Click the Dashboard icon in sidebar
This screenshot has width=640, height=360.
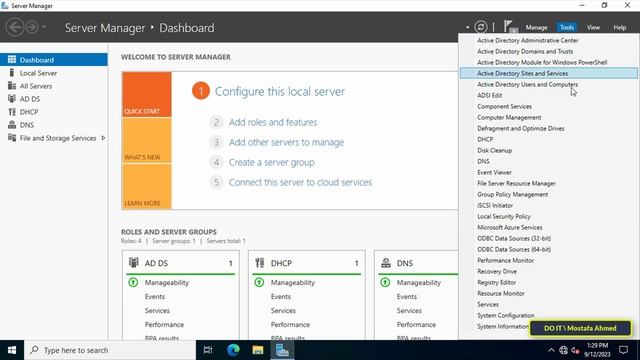[12, 60]
